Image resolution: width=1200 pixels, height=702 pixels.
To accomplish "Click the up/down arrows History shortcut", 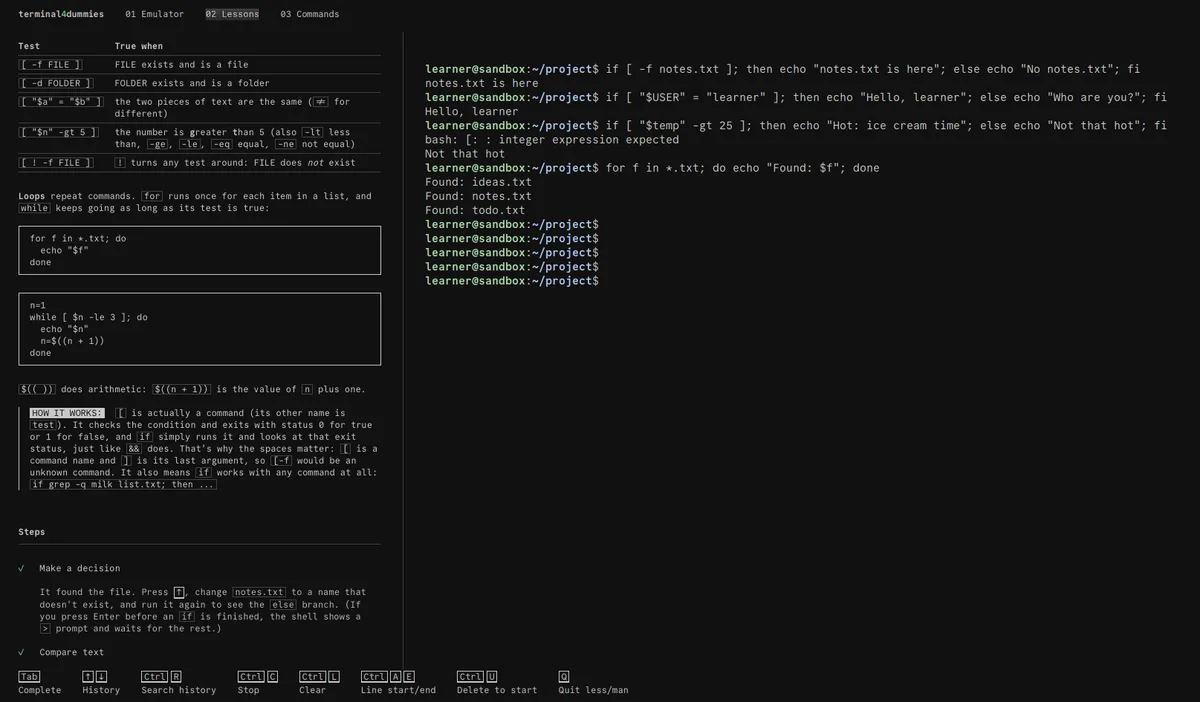I will [101, 683].
